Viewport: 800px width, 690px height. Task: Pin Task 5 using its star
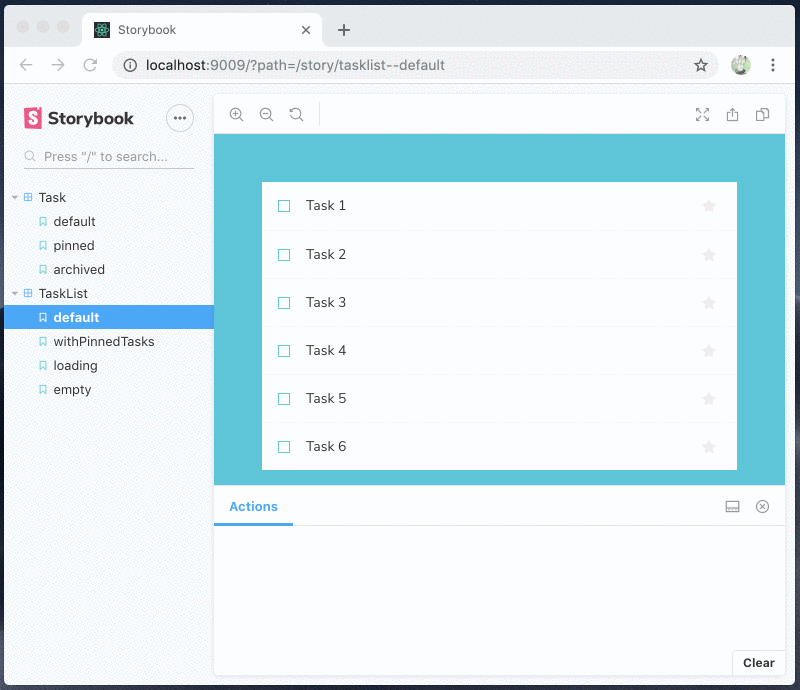pyautogui.click(x=709, y=399)
